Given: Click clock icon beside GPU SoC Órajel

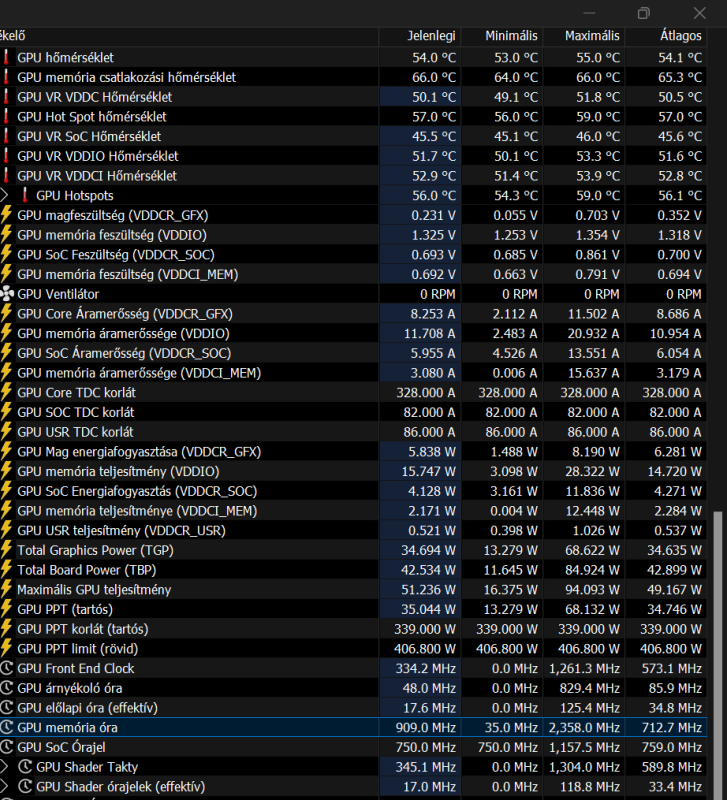Looking at the screenshot, I should coord(6,747).
